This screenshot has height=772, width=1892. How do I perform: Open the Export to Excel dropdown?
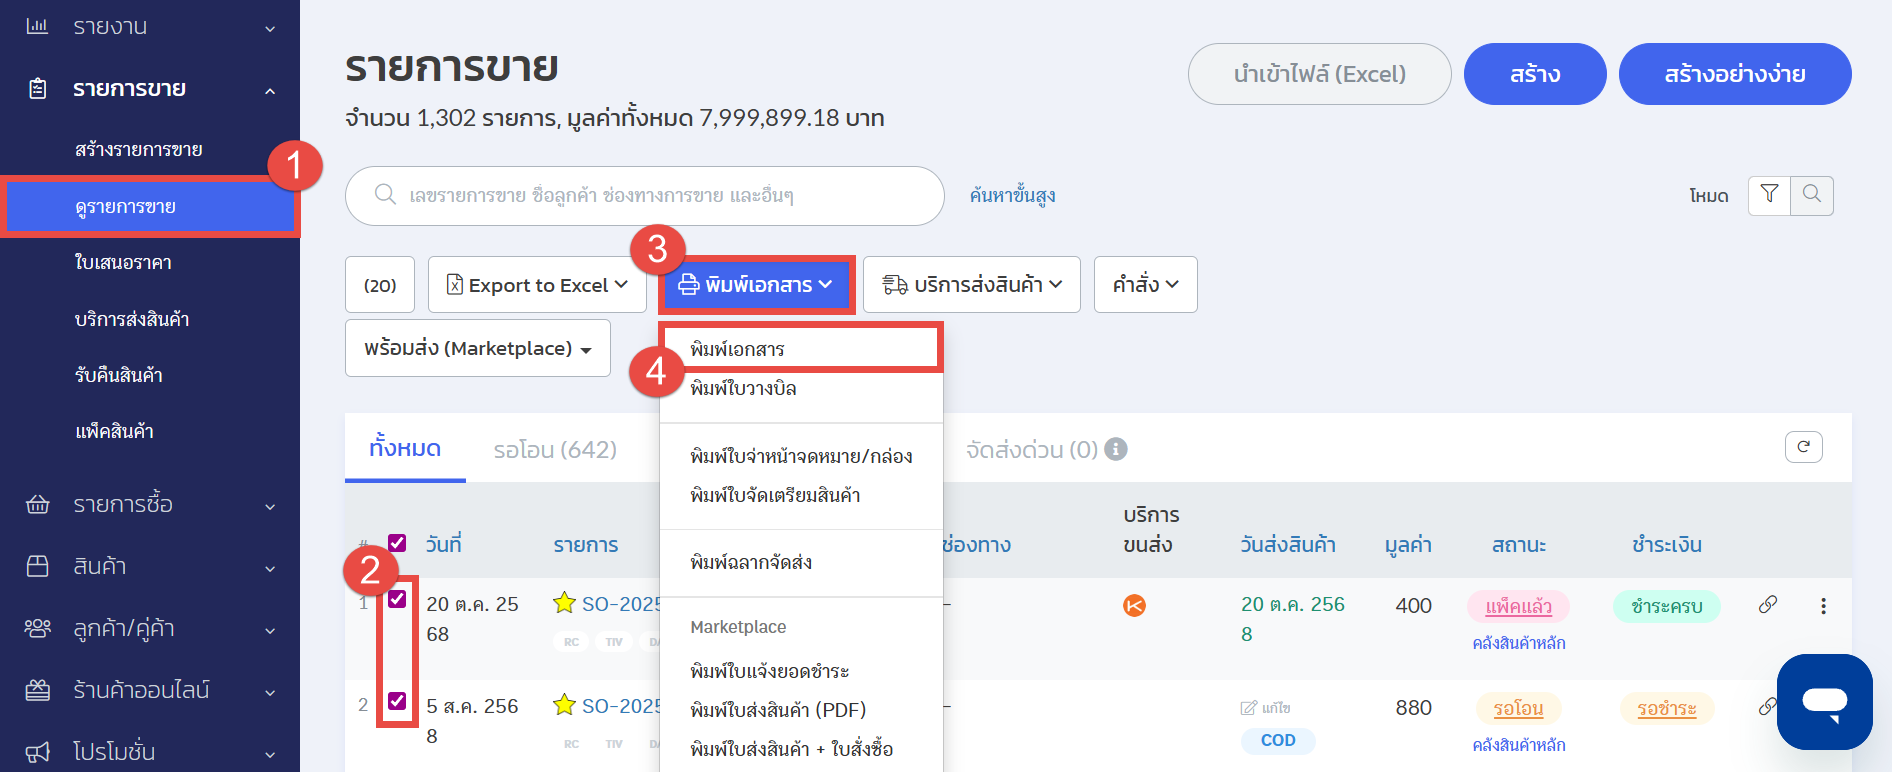click(537, 285)
